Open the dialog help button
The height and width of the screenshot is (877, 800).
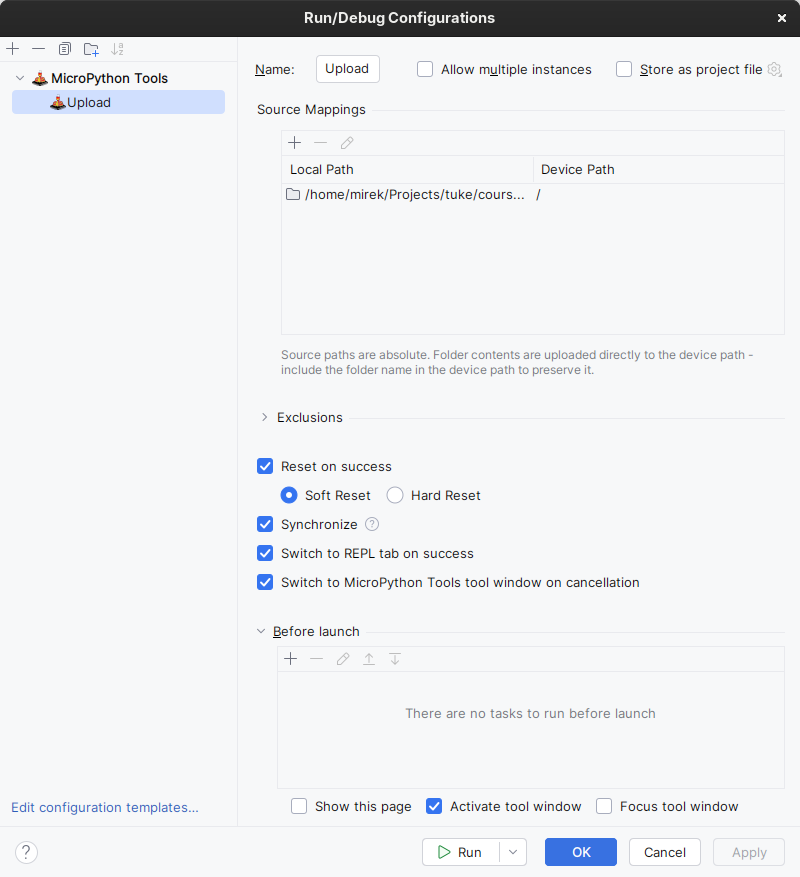pyautogui.click(x=26, y=852)
